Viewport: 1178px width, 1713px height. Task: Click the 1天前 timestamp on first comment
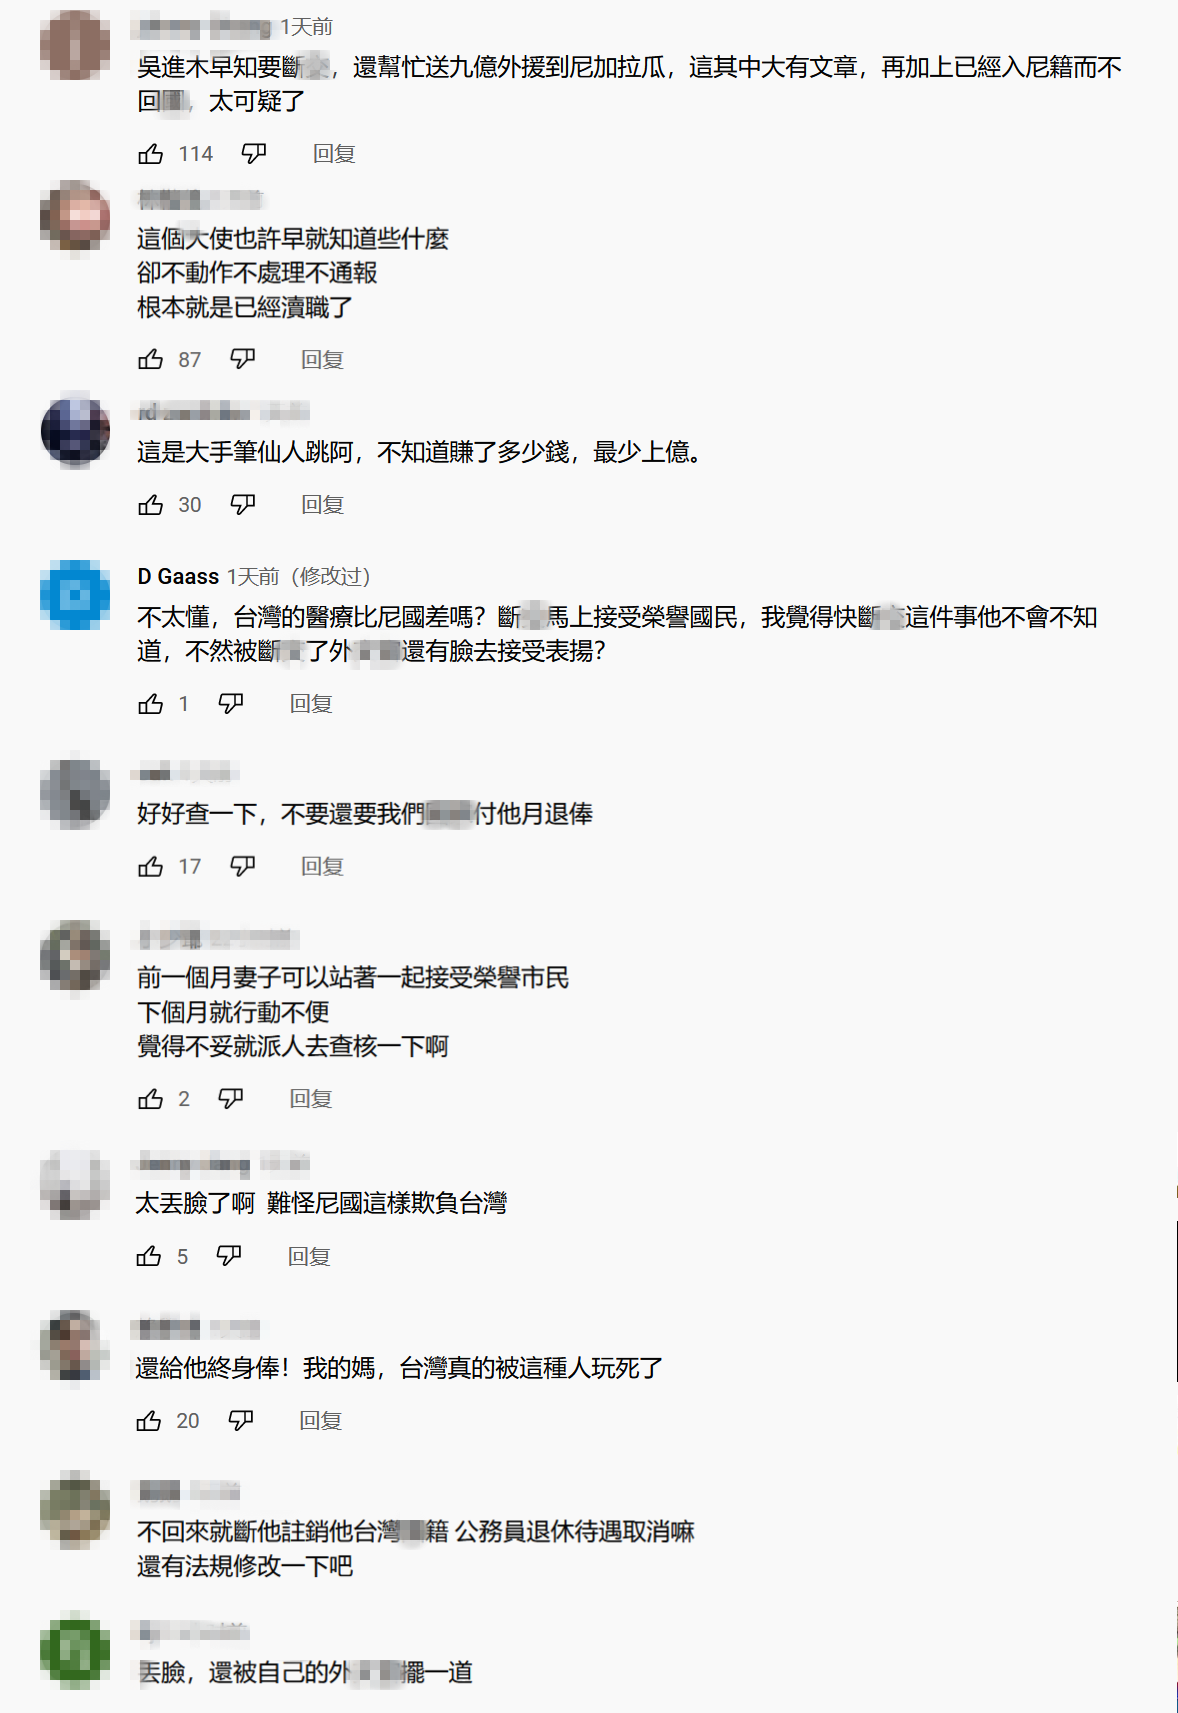point(306,27)
